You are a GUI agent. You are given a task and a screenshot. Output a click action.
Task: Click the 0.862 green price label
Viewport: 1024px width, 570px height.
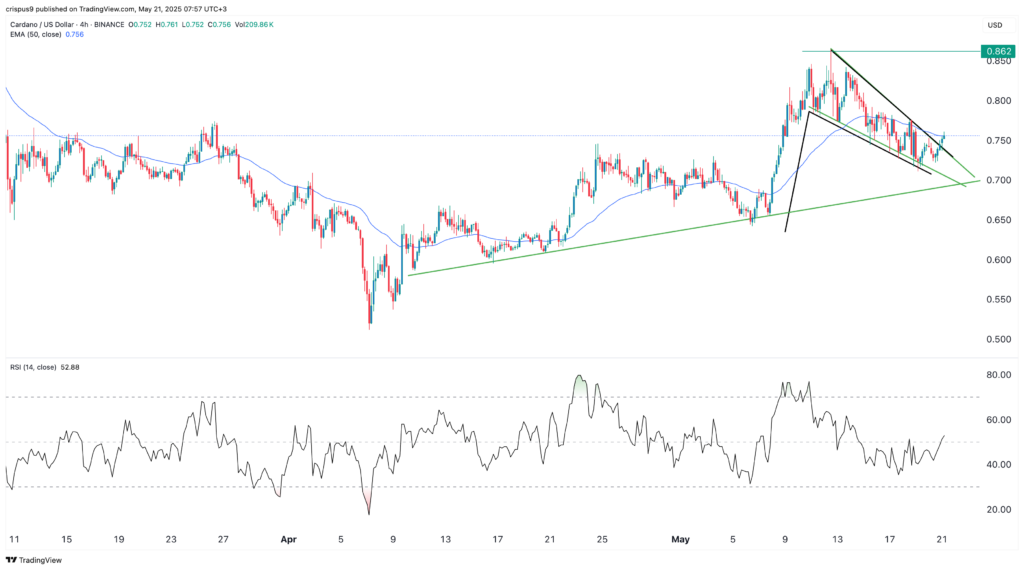(x=996, y=51)
